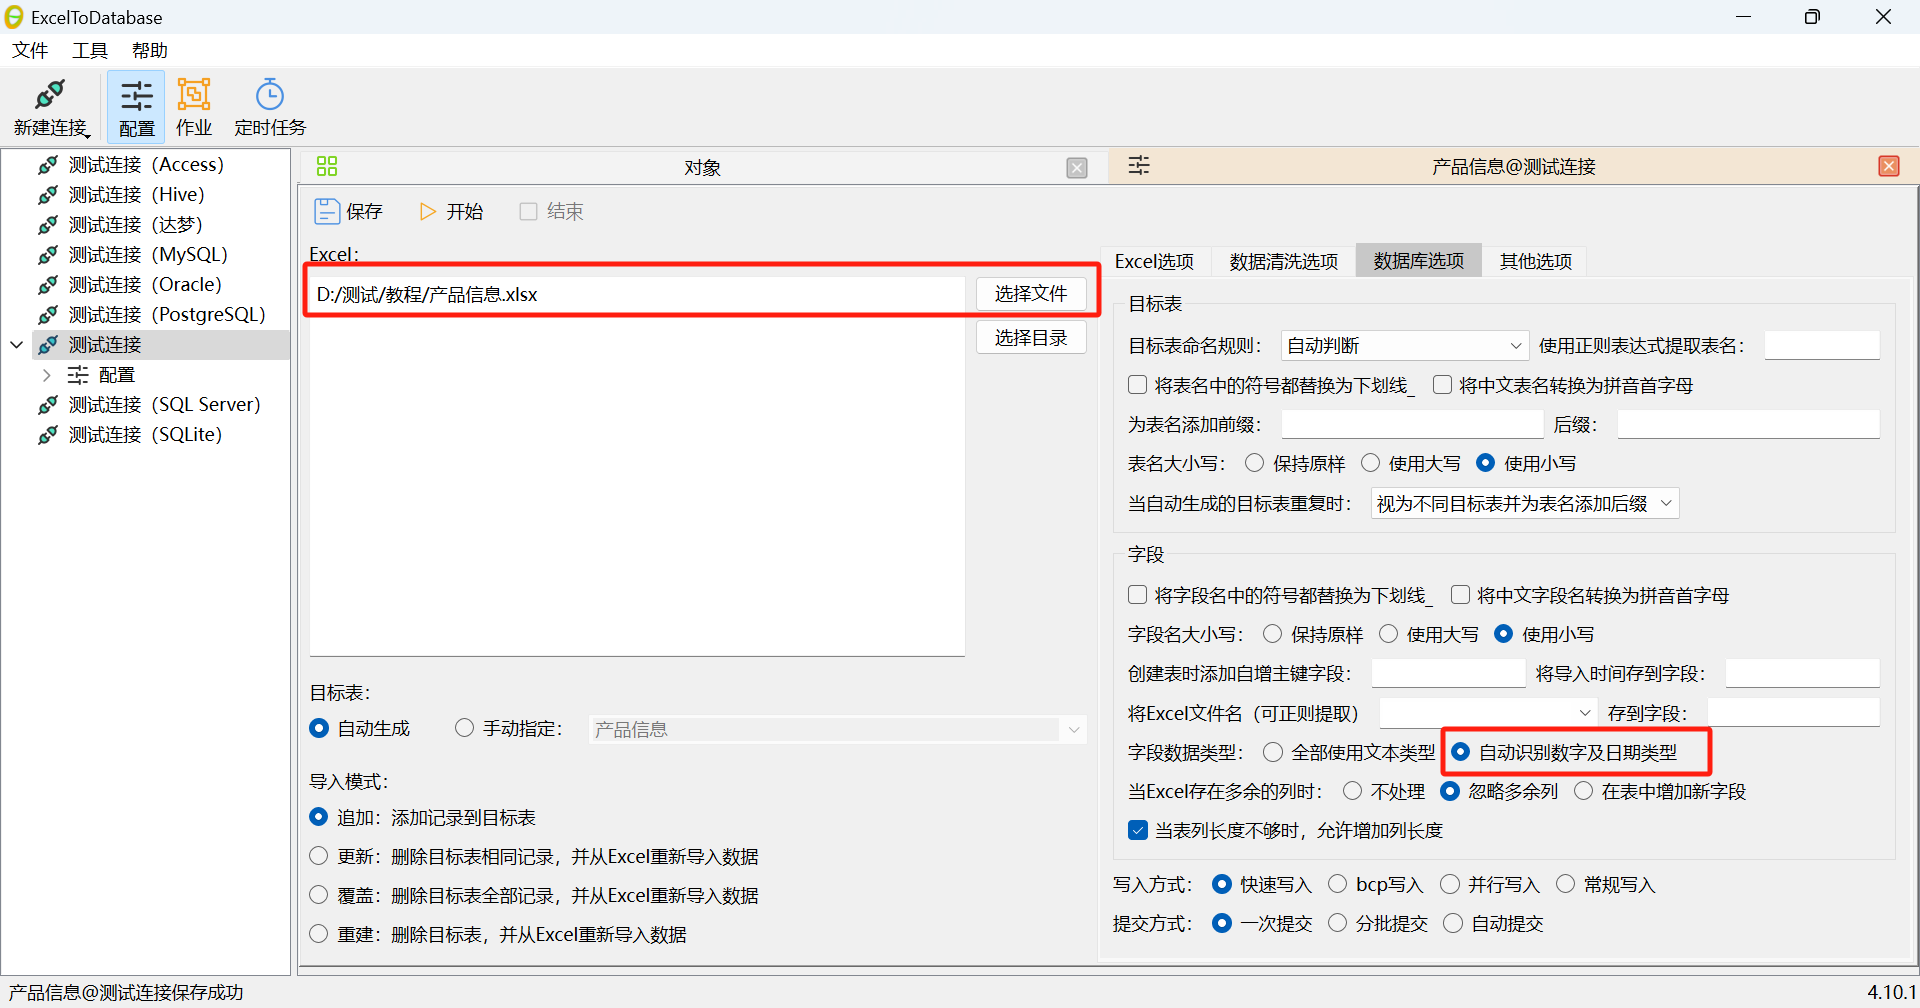
Task: Select 在表中增加新字段 radio
Action: click(x=1583, y=791)
